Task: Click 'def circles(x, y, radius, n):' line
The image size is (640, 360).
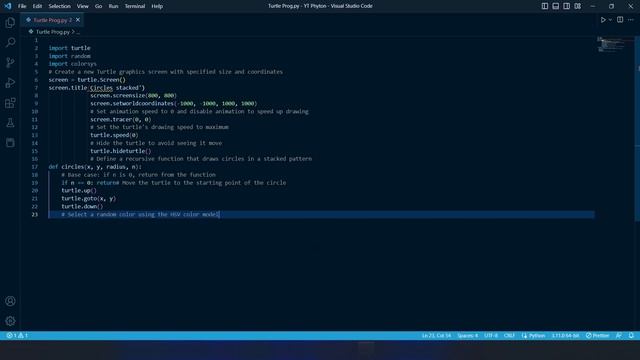Action: [95, 167]
